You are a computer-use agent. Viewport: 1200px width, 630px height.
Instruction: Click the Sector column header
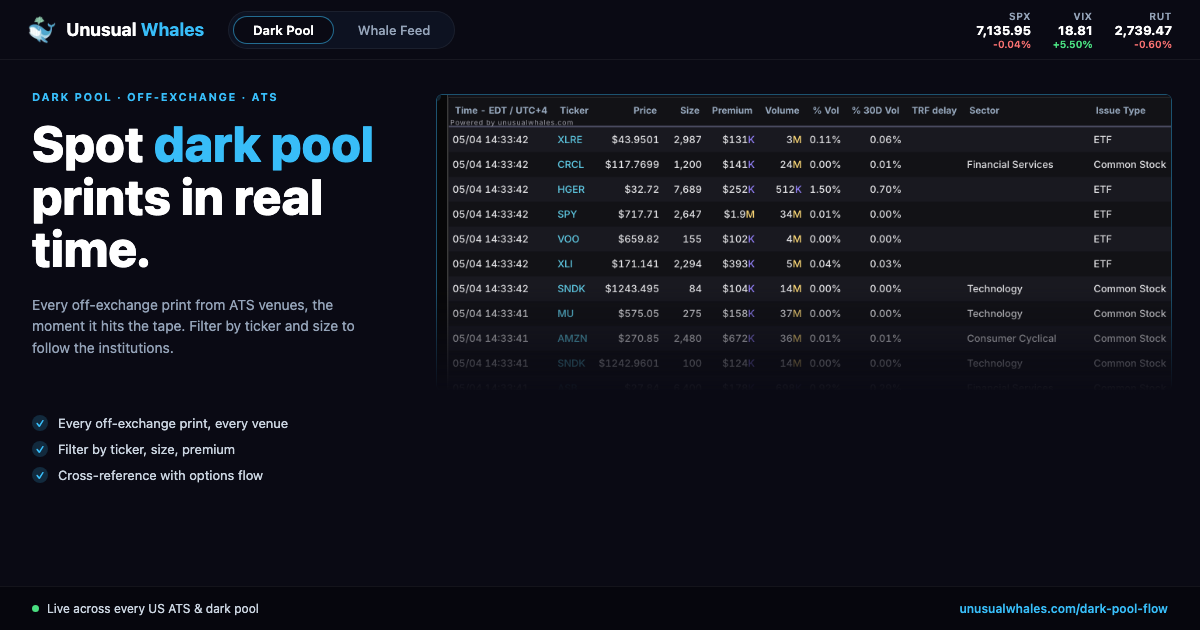[x=984, y=110]
